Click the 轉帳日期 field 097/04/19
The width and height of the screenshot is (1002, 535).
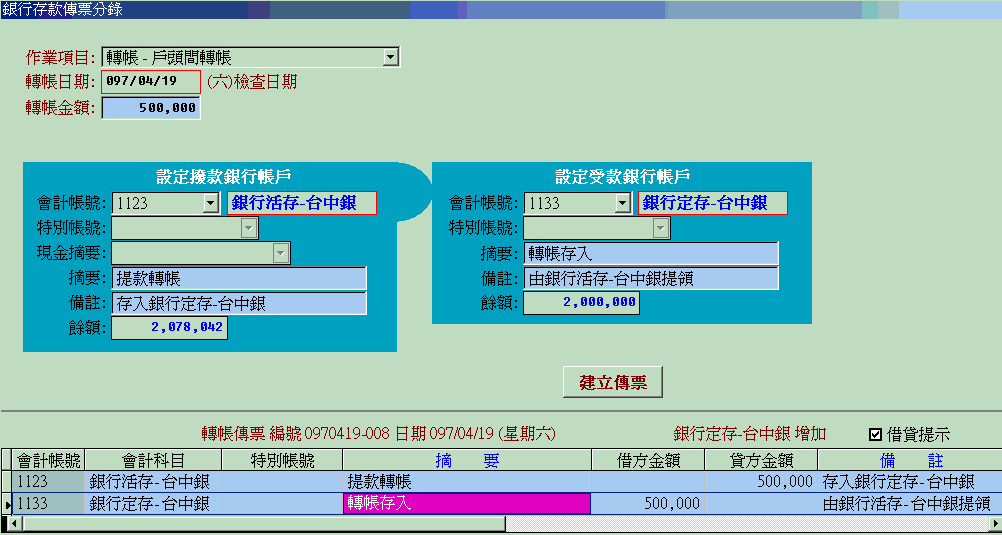(151, 82)
